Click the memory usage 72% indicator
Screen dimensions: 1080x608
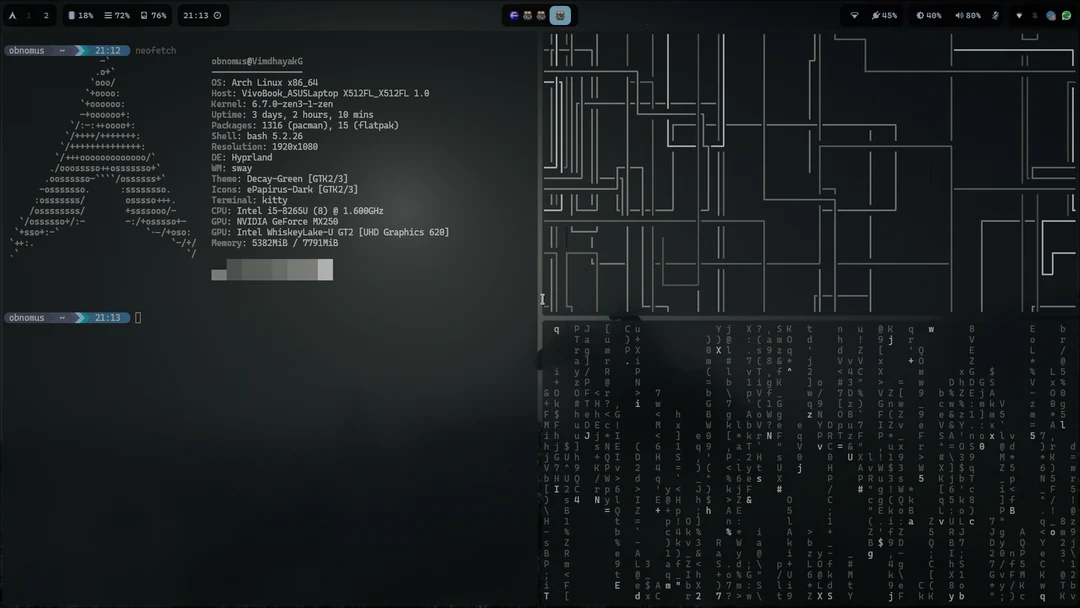coord(117,15)
